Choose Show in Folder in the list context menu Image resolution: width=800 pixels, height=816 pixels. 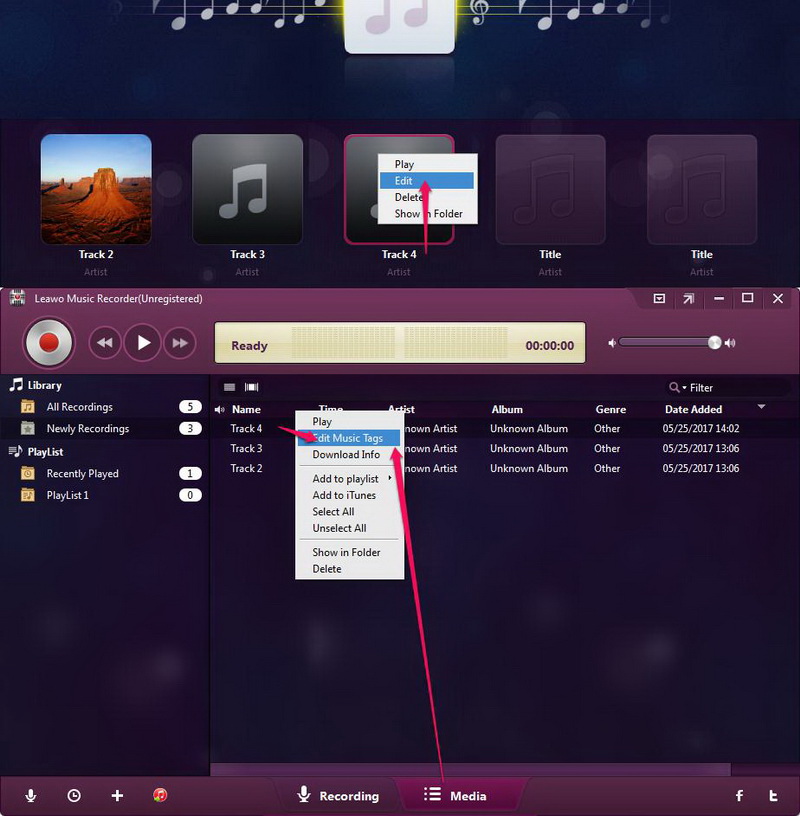349,552
